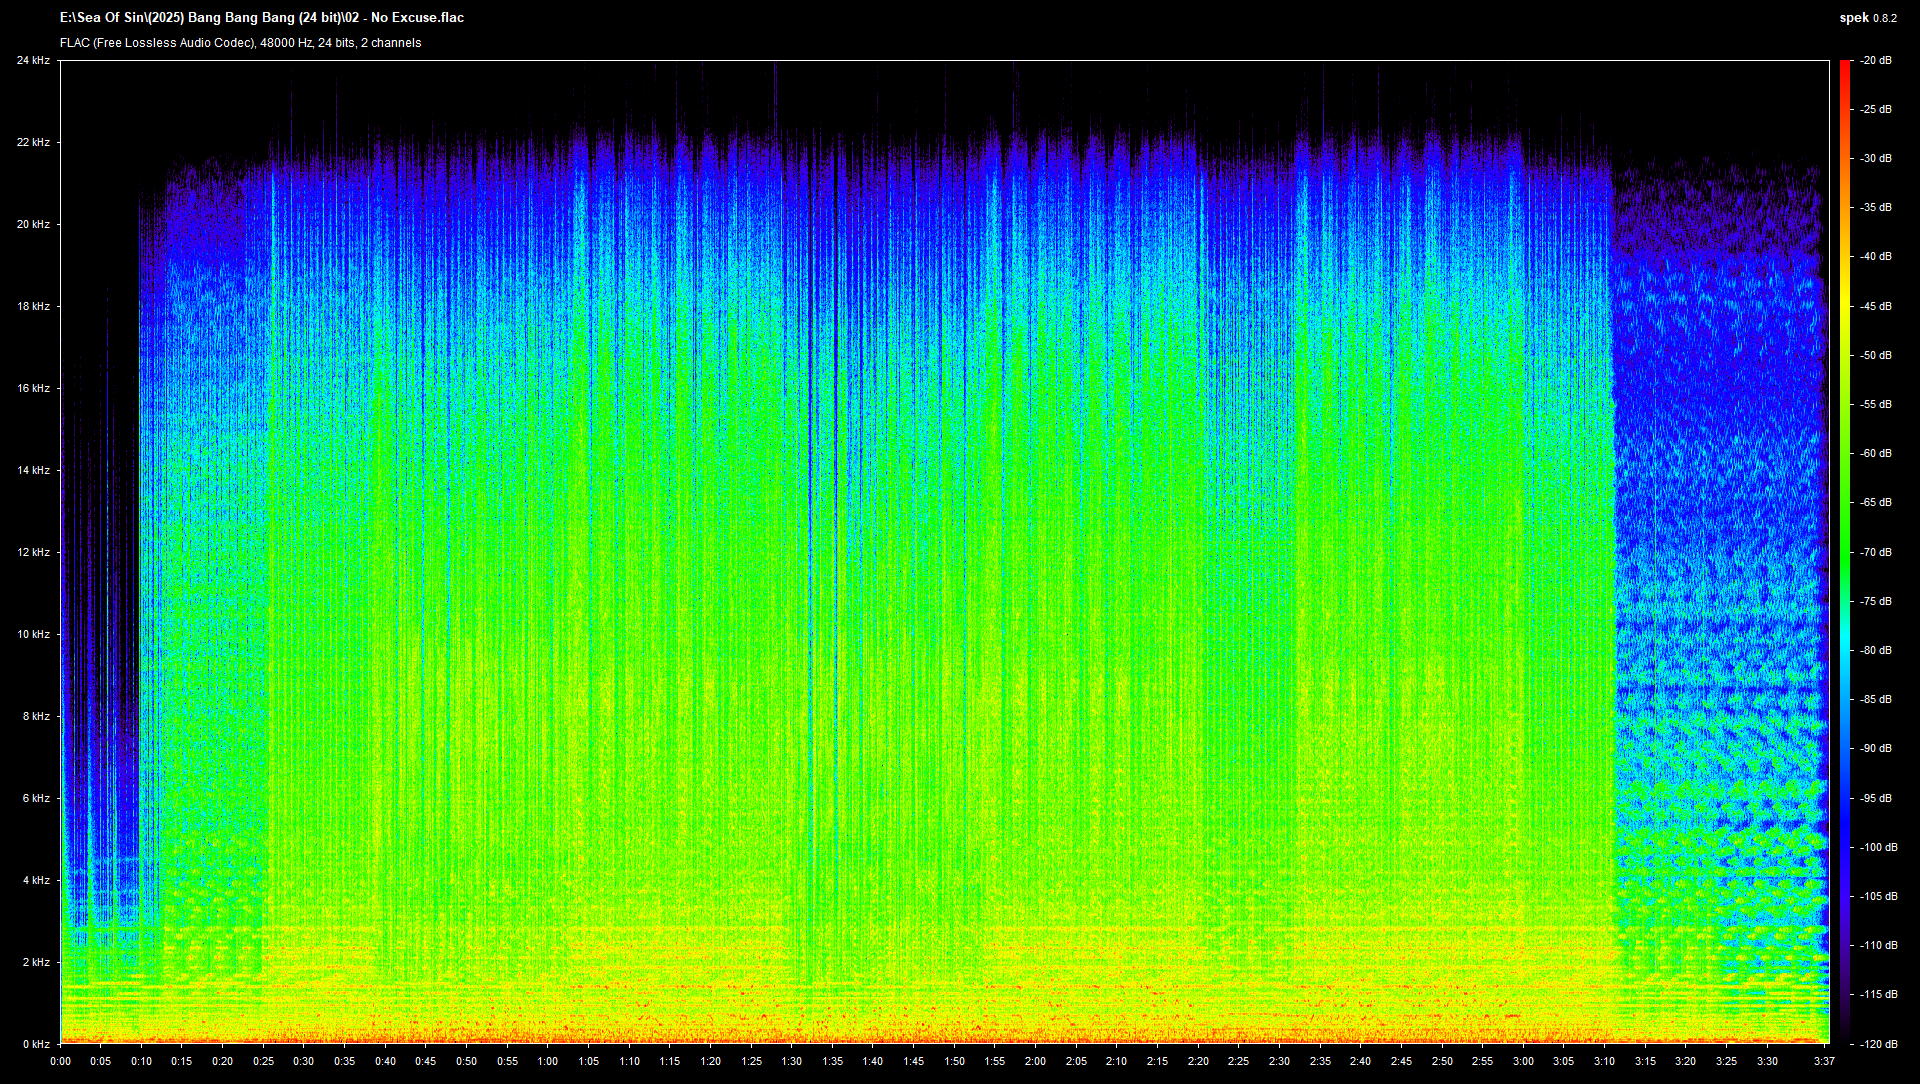This screenshot has width=1920, height=1084.
Task: Click the 0:30 time axis marker
Action: 303,1061
